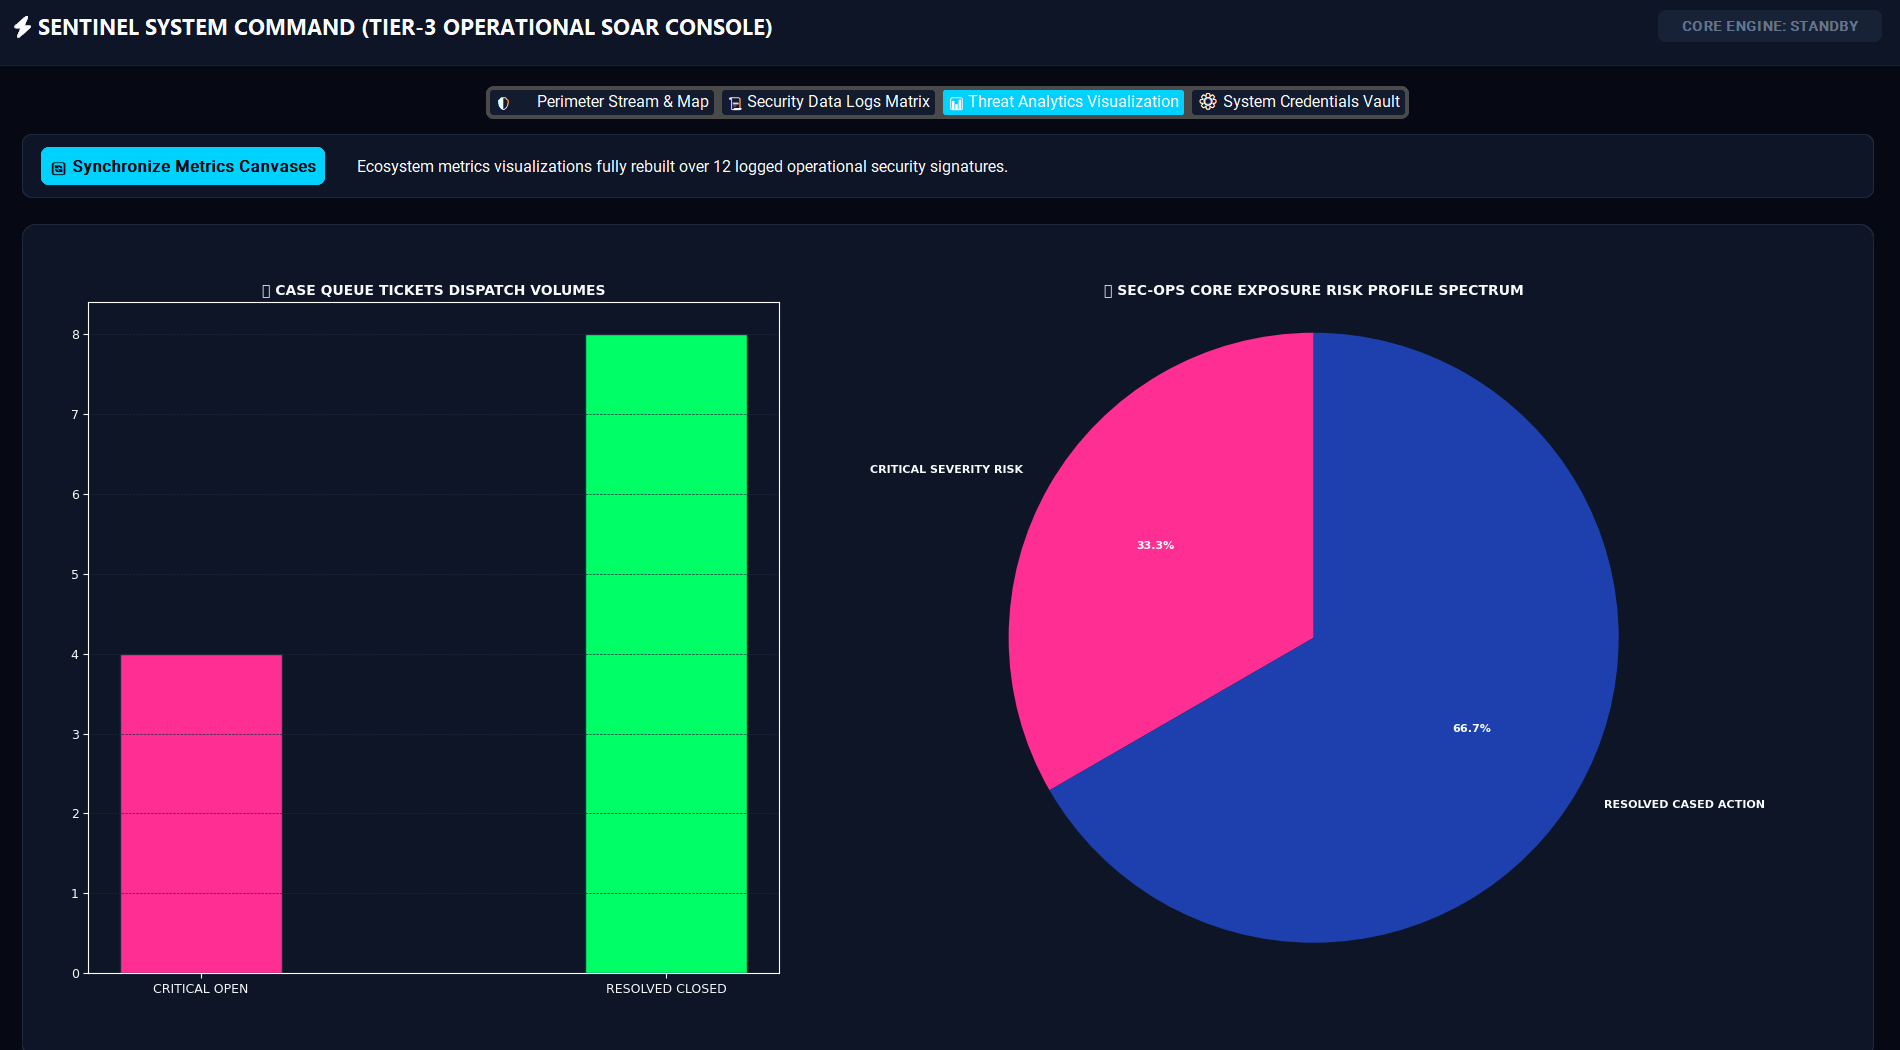1900x1050 pixels.
Task: Click the RESOLVED CLOSED axis label
Action: click(666, 989)
